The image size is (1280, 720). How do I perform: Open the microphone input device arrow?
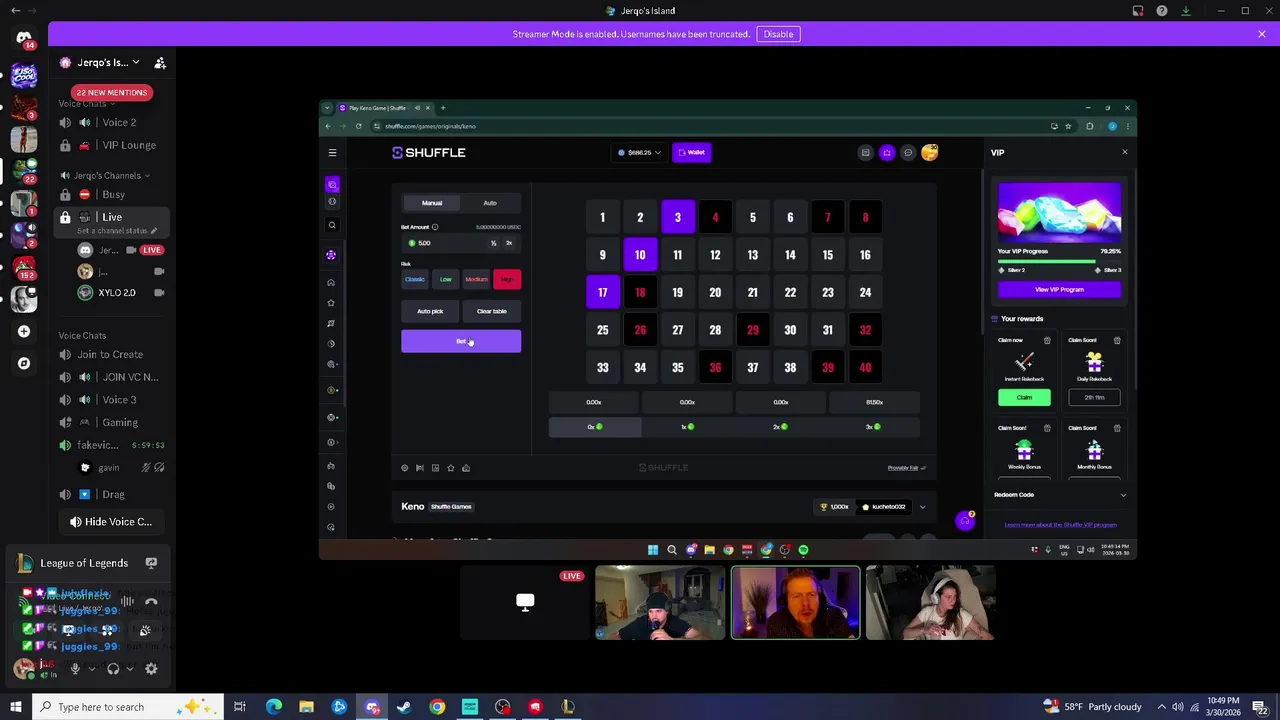point(92,669)
